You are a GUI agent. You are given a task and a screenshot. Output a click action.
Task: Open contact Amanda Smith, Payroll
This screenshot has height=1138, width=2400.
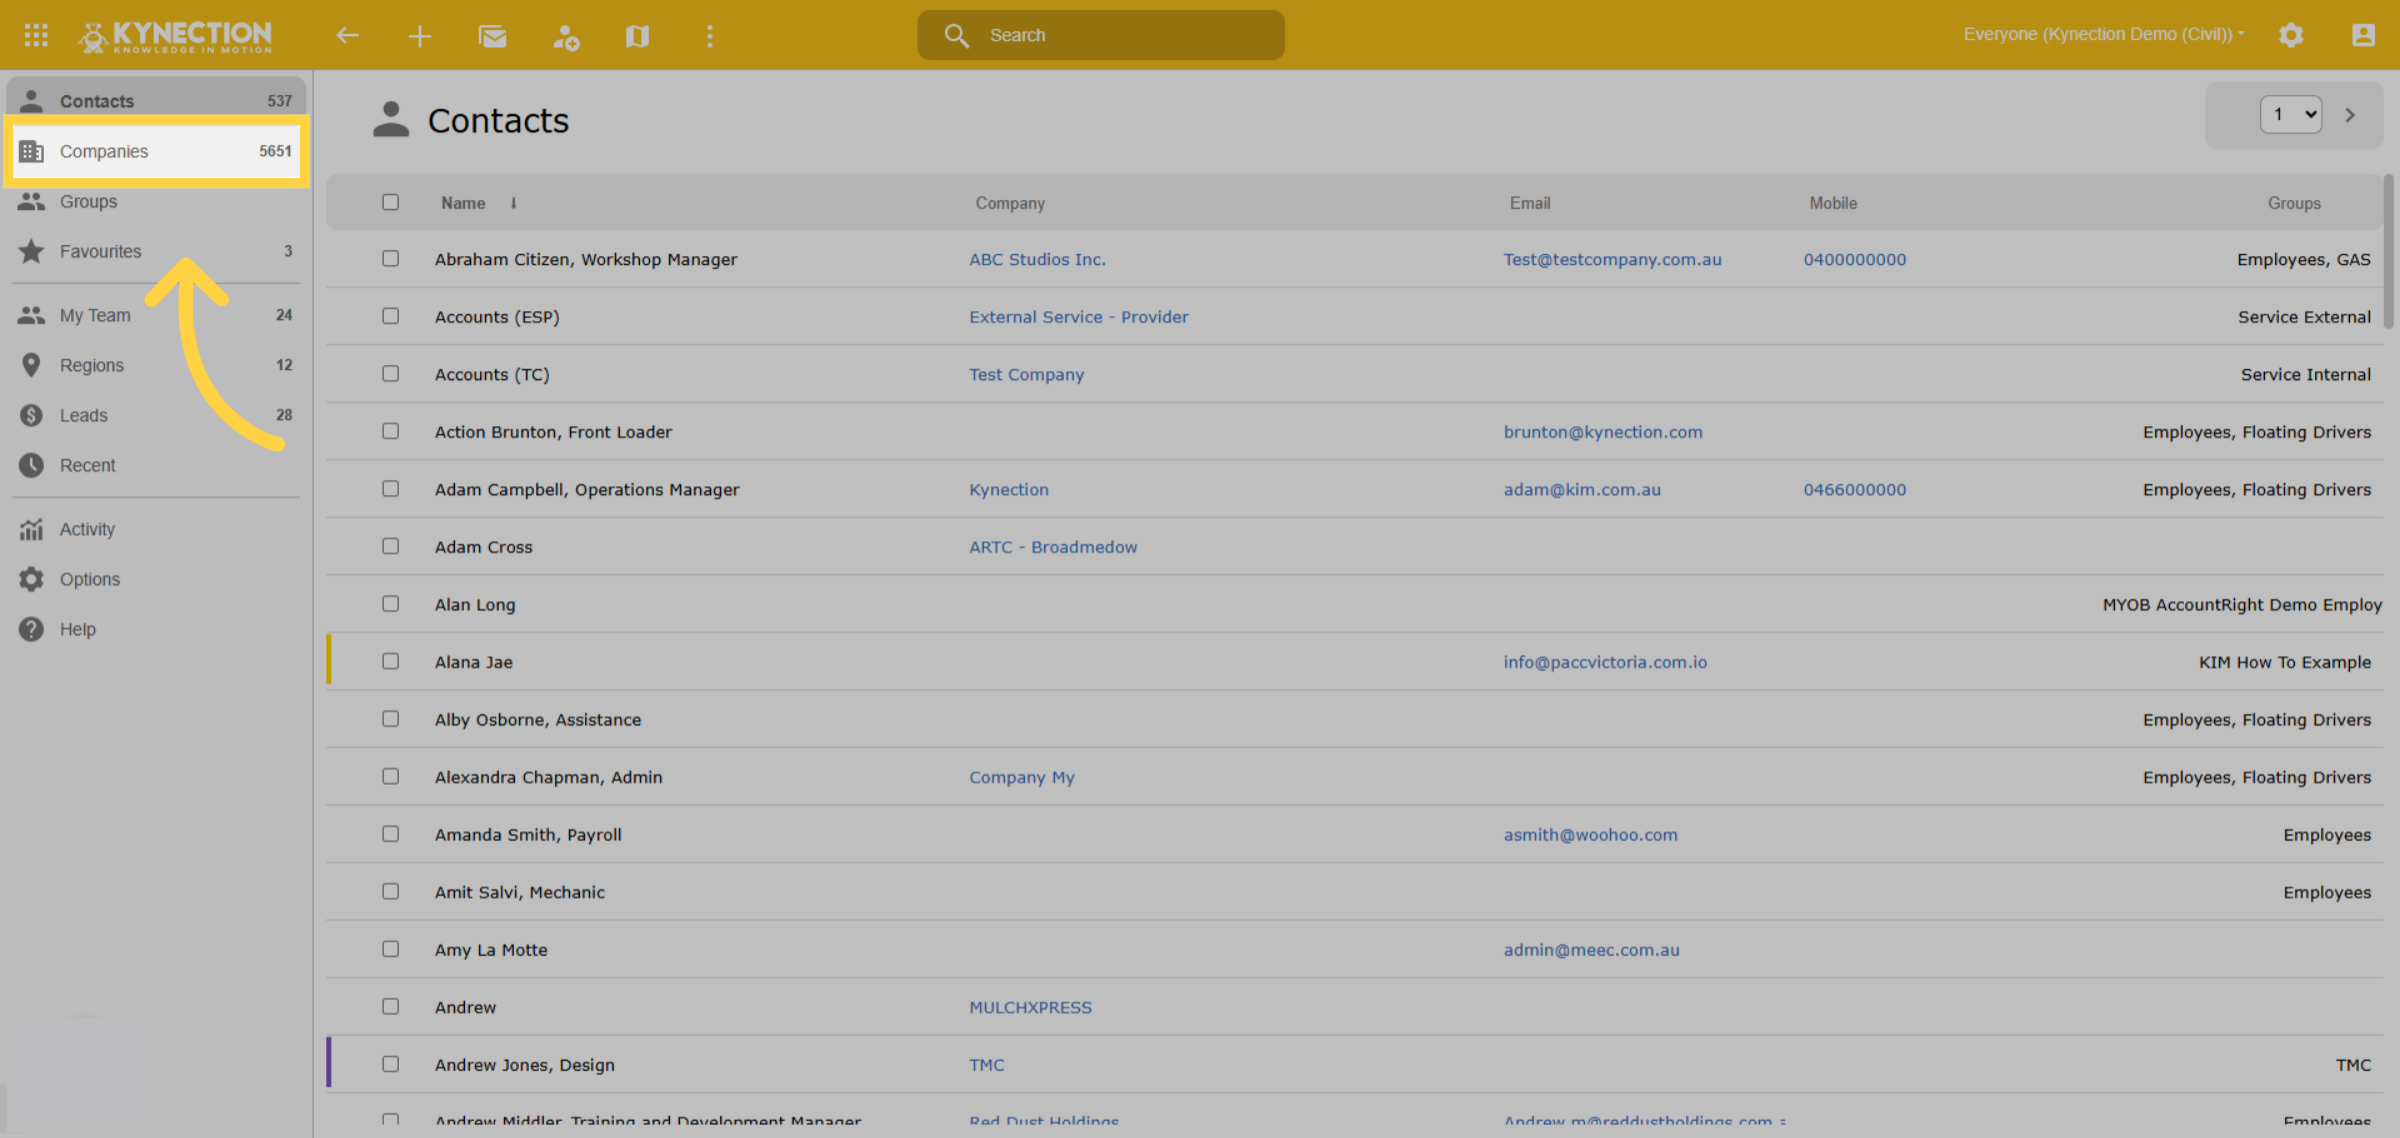coord(527,835)
